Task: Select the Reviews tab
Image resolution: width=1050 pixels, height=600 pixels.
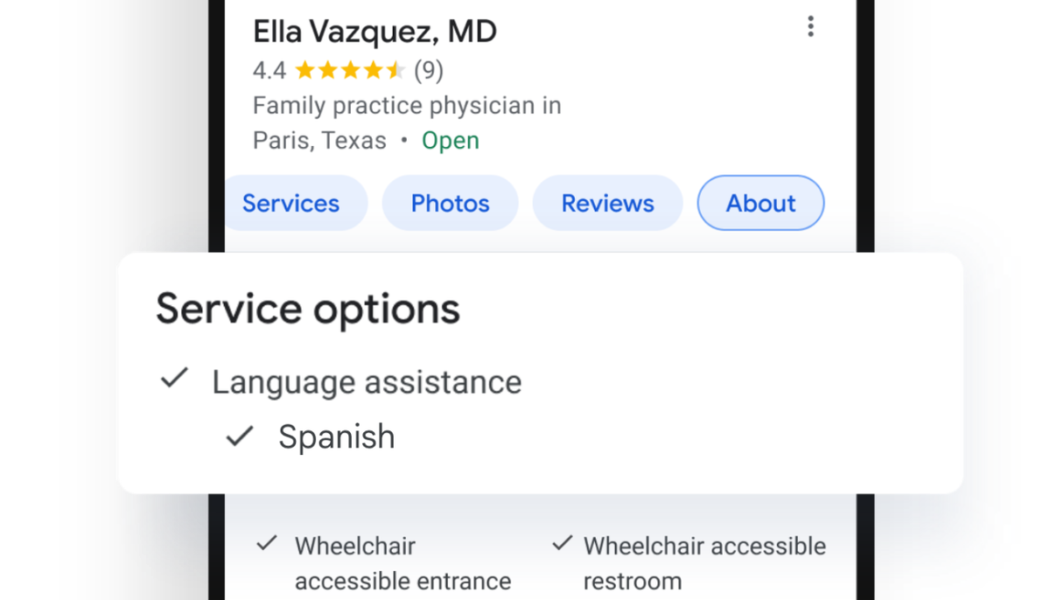Action: (607, 203)
